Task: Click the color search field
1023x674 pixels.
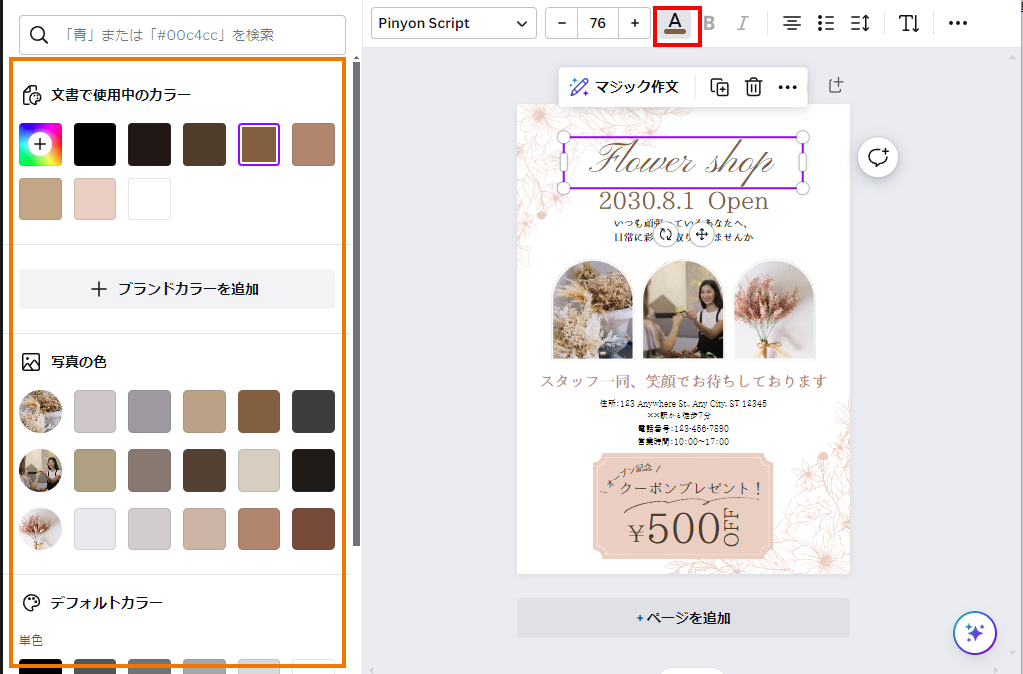Action: click(x=183, y=35)
